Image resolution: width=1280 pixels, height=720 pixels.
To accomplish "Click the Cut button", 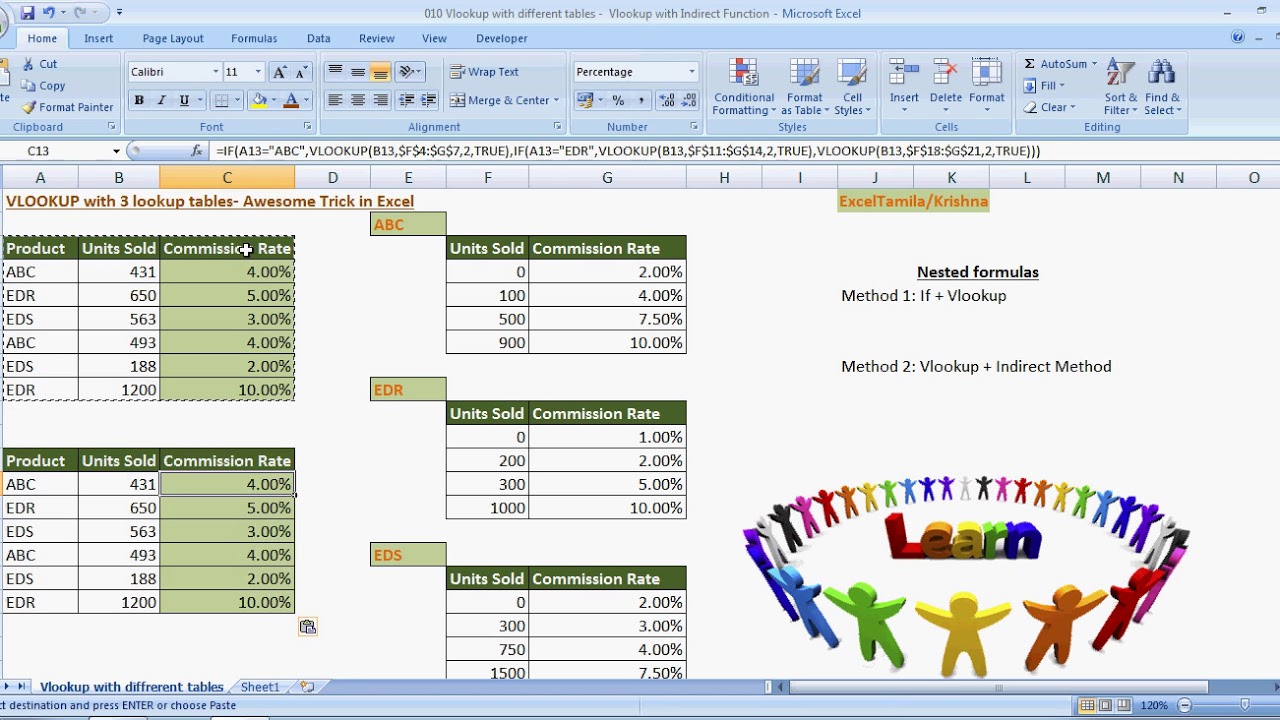I will pyautogui.click(x=40, y=64).
